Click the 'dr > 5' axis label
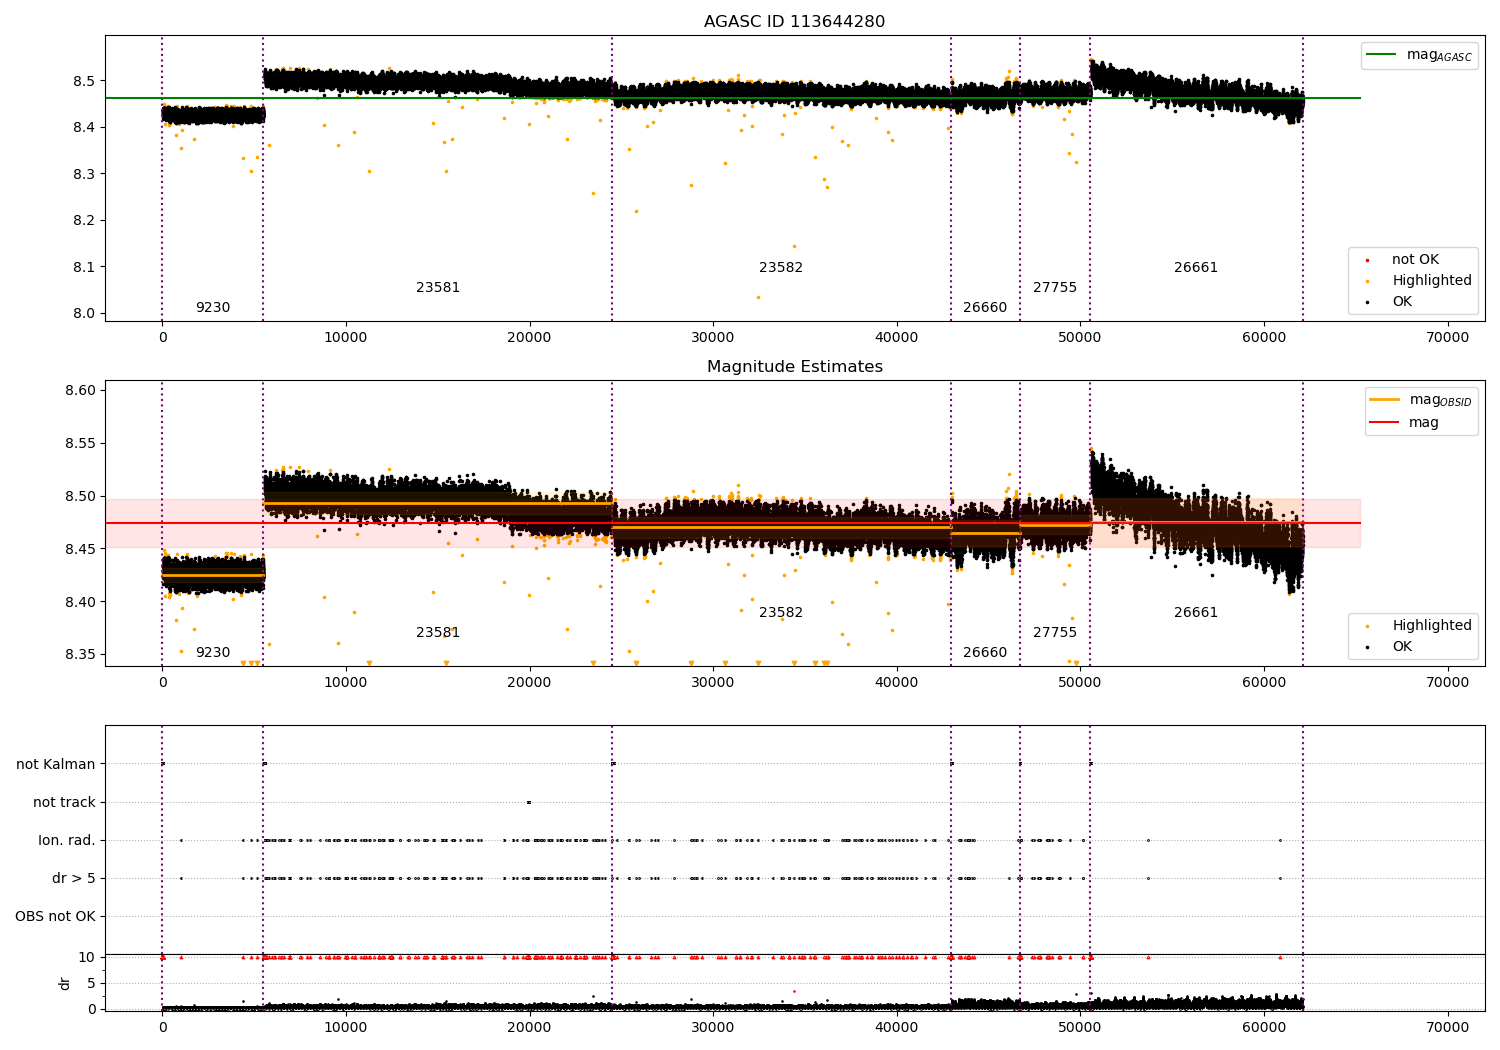Screen dimensions: 1500x1050 (74, 878)
